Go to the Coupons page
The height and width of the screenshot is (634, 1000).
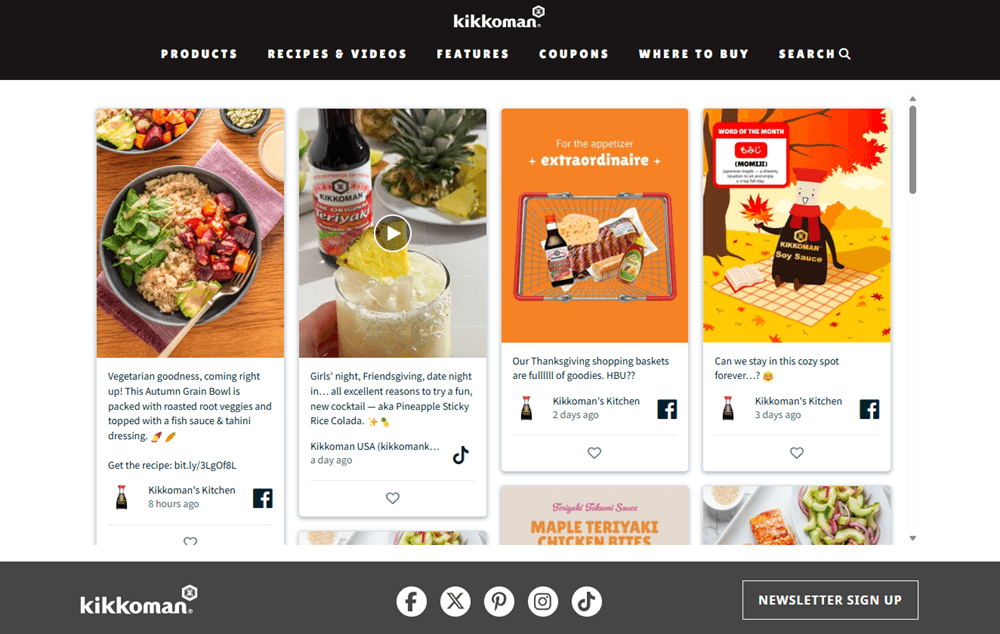click(574, 54)
